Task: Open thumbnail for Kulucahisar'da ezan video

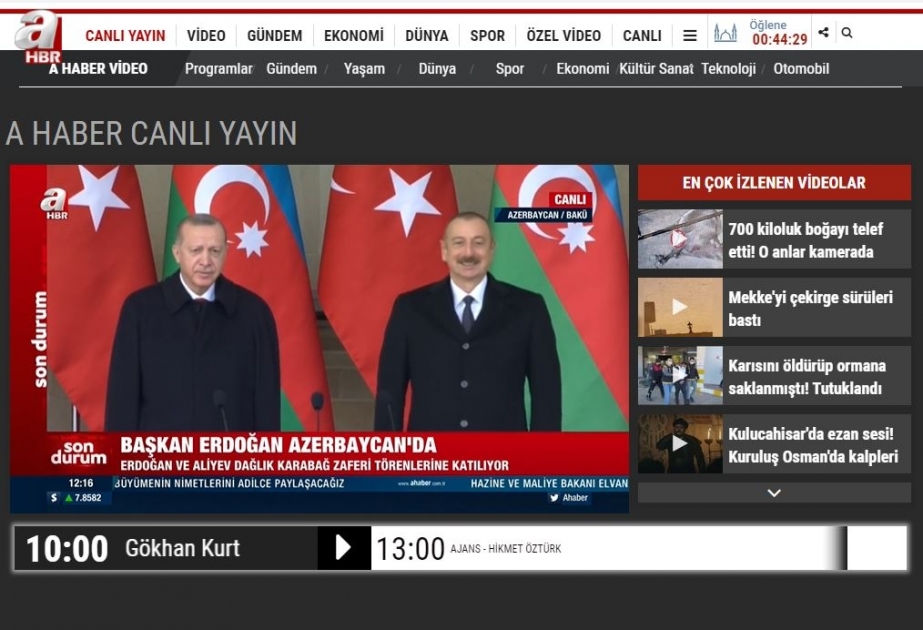Action: [x=680, y=443]
